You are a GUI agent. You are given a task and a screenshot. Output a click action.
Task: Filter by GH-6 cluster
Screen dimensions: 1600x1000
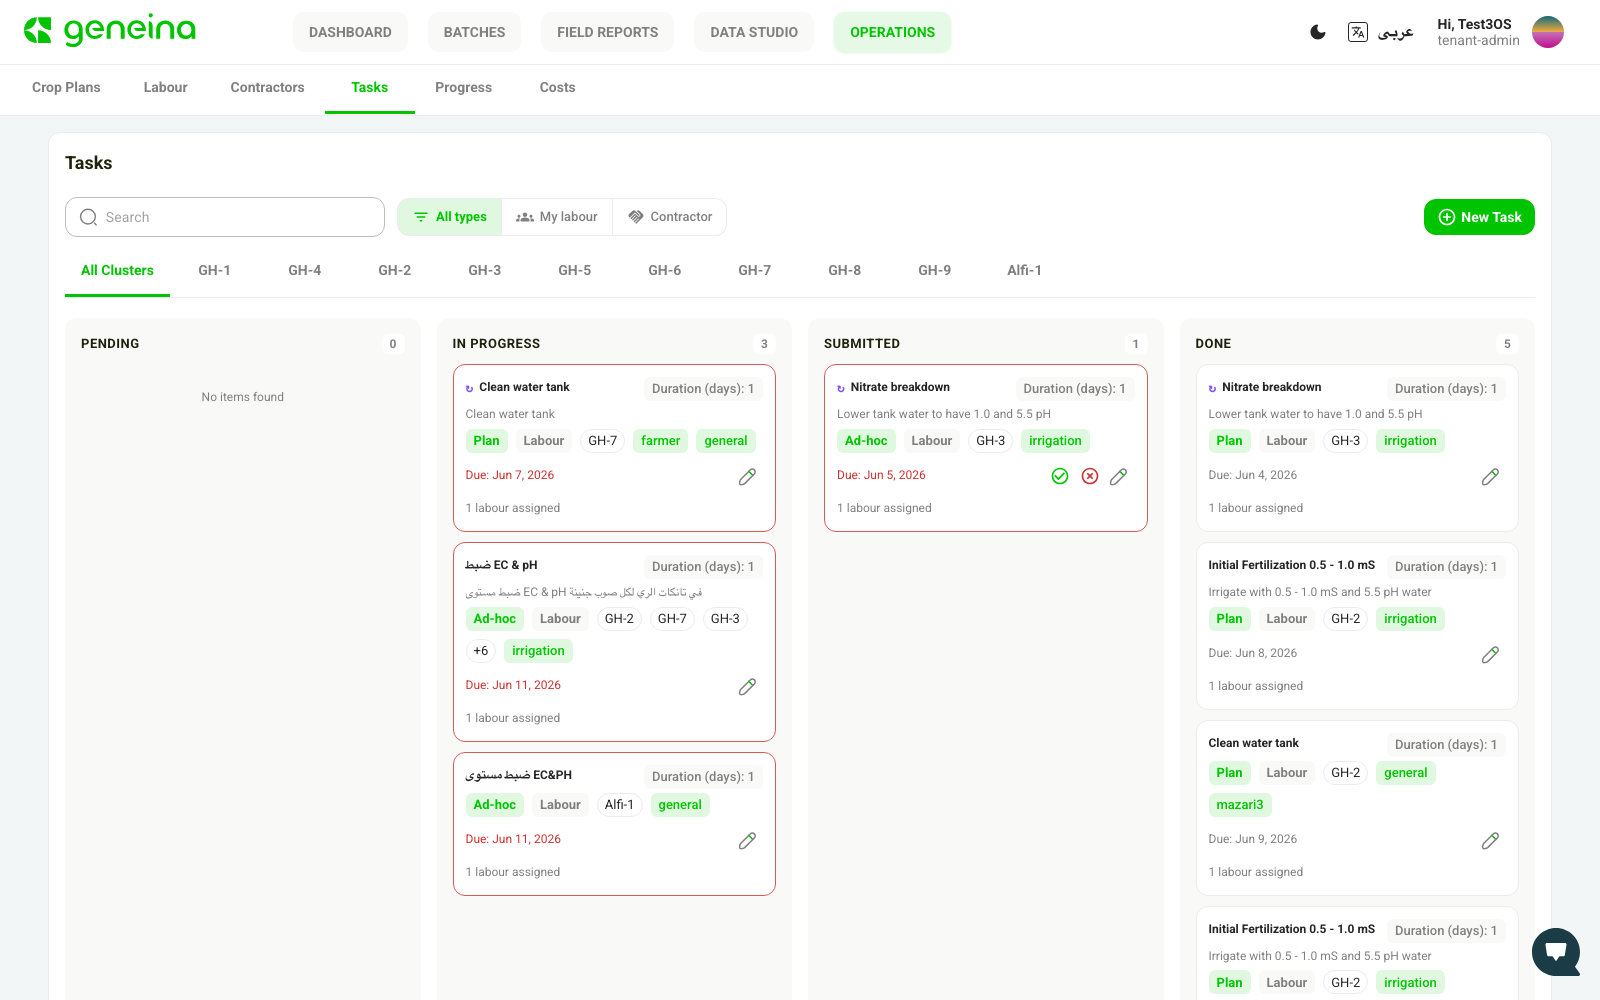(x=664, y=271)
